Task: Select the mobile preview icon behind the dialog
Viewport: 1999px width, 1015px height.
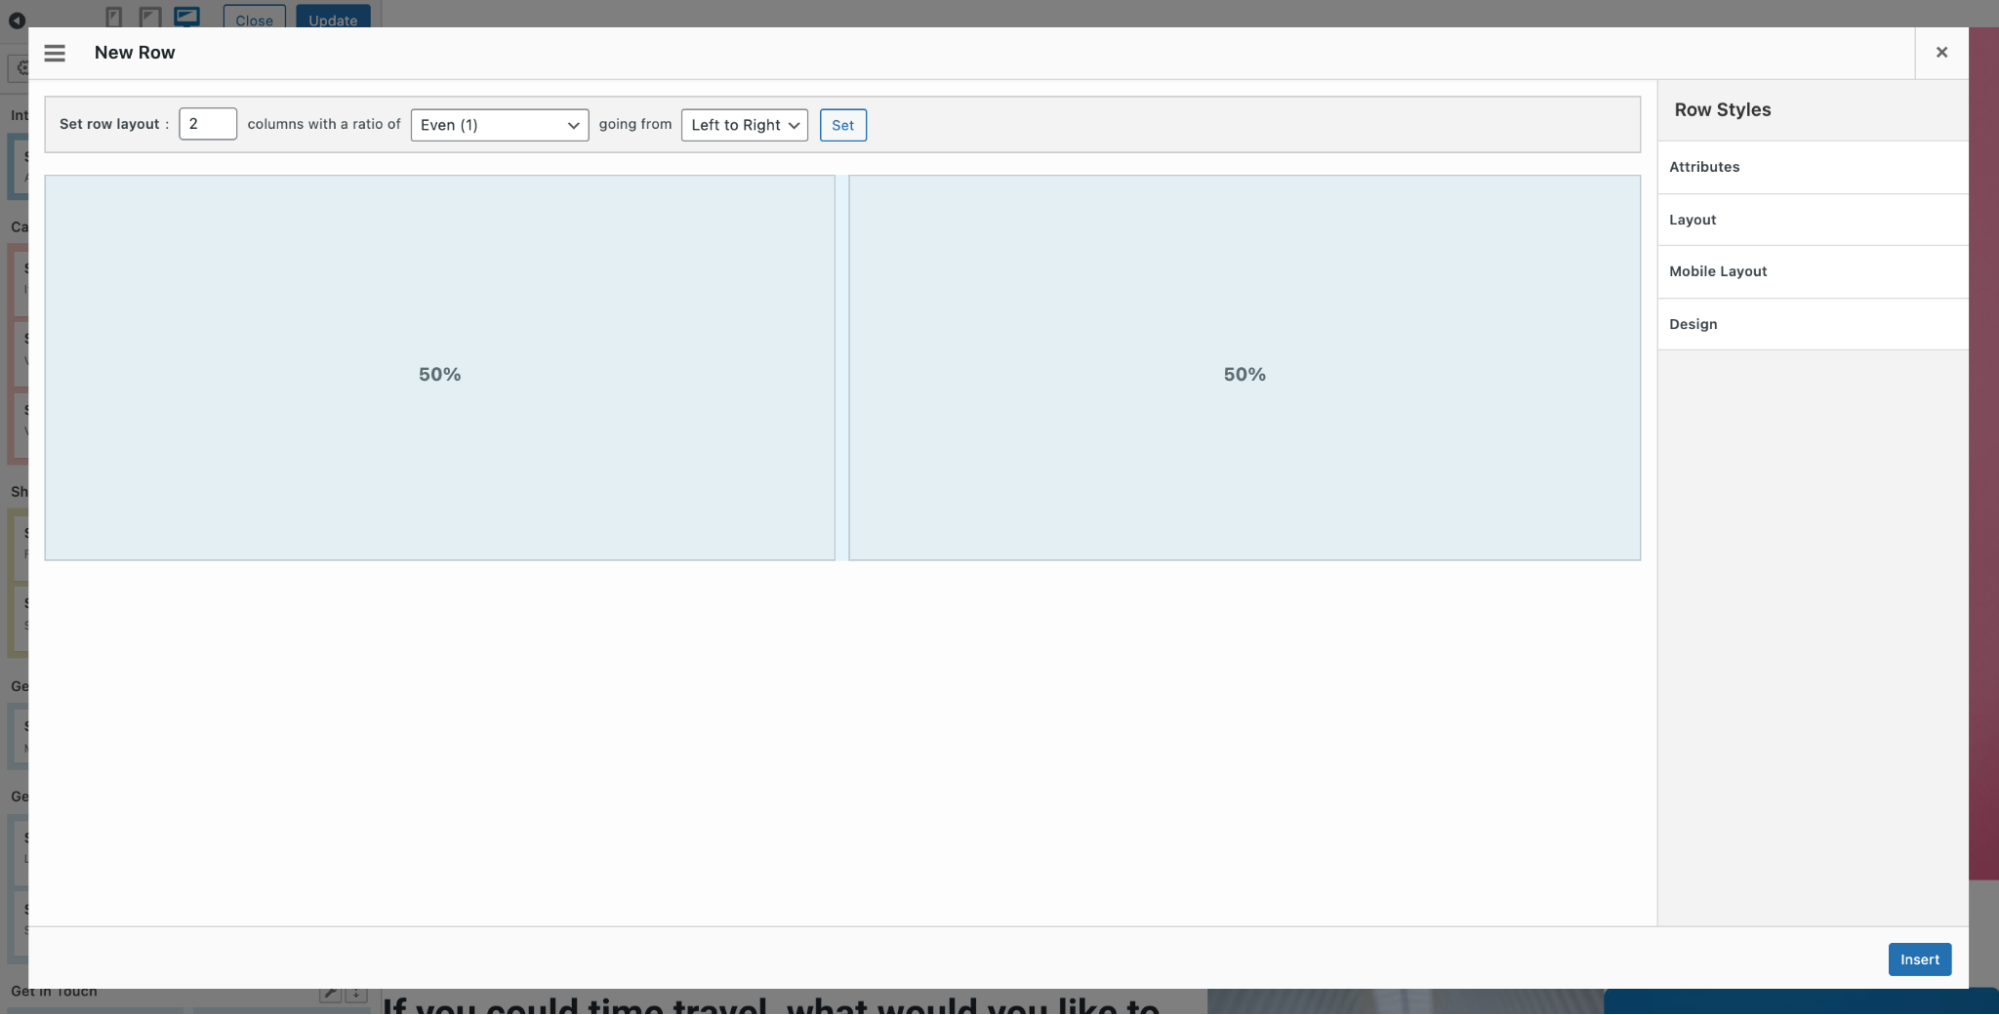Action: [x=114, y=17]
